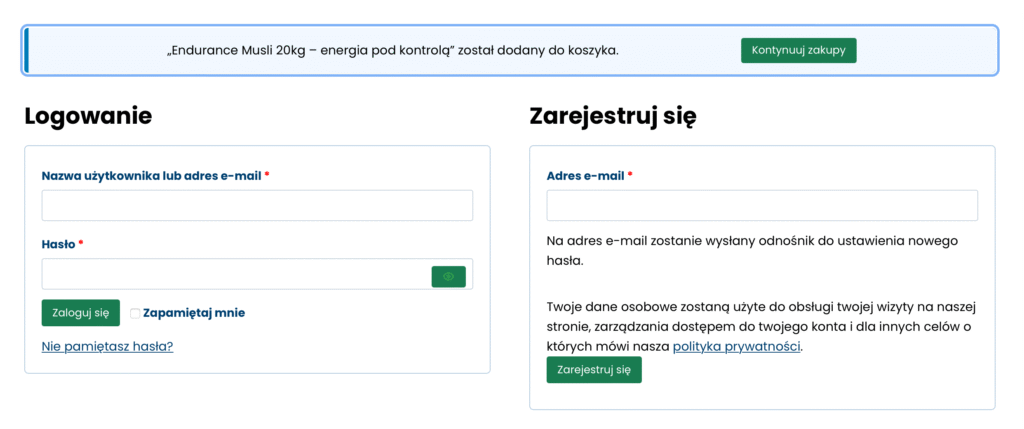Click the Kontynuuj zakupy button
The image size is (1024, 429).
(798, 50)
